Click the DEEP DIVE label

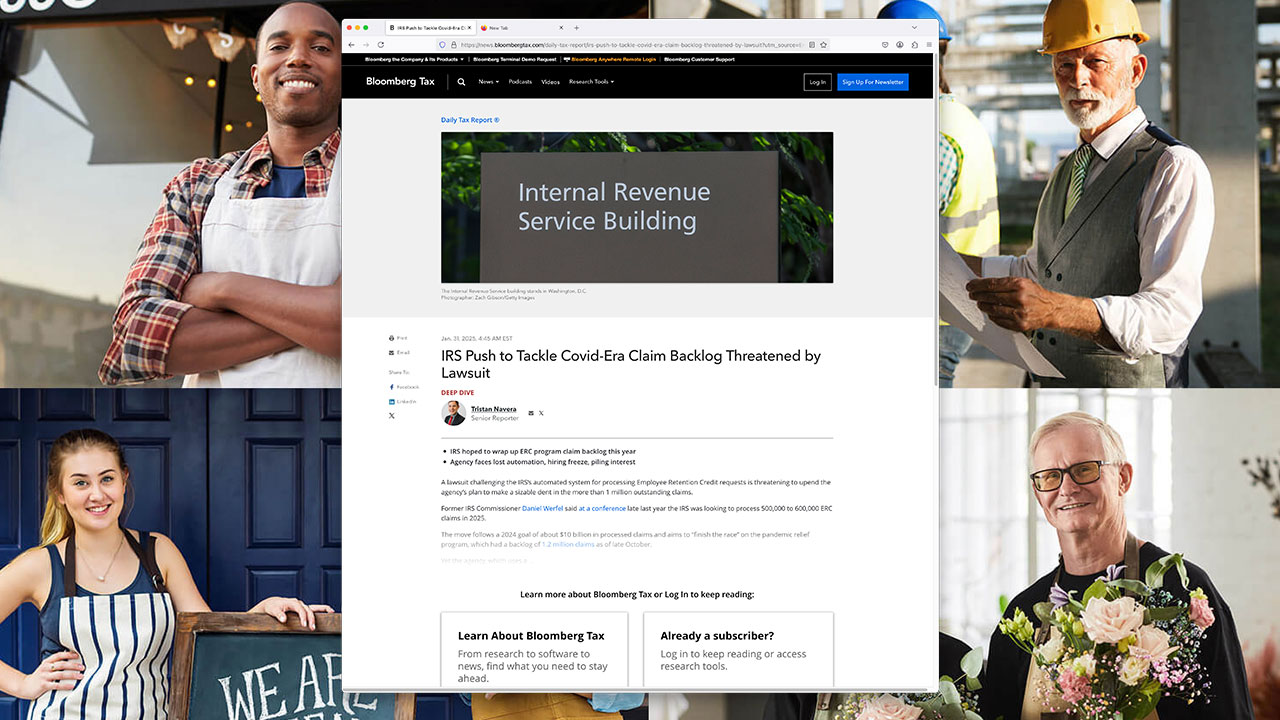458,393
